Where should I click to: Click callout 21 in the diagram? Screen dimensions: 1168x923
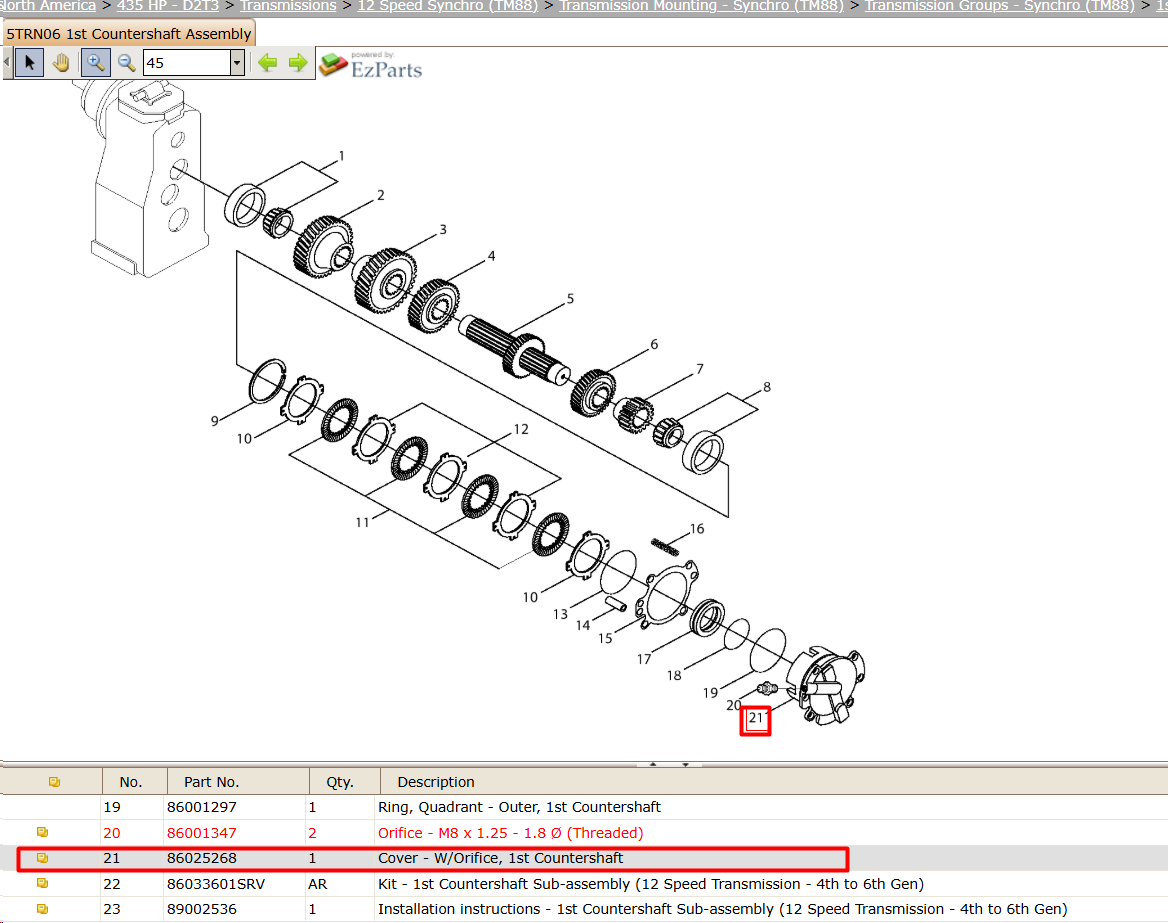pos(755,718)
